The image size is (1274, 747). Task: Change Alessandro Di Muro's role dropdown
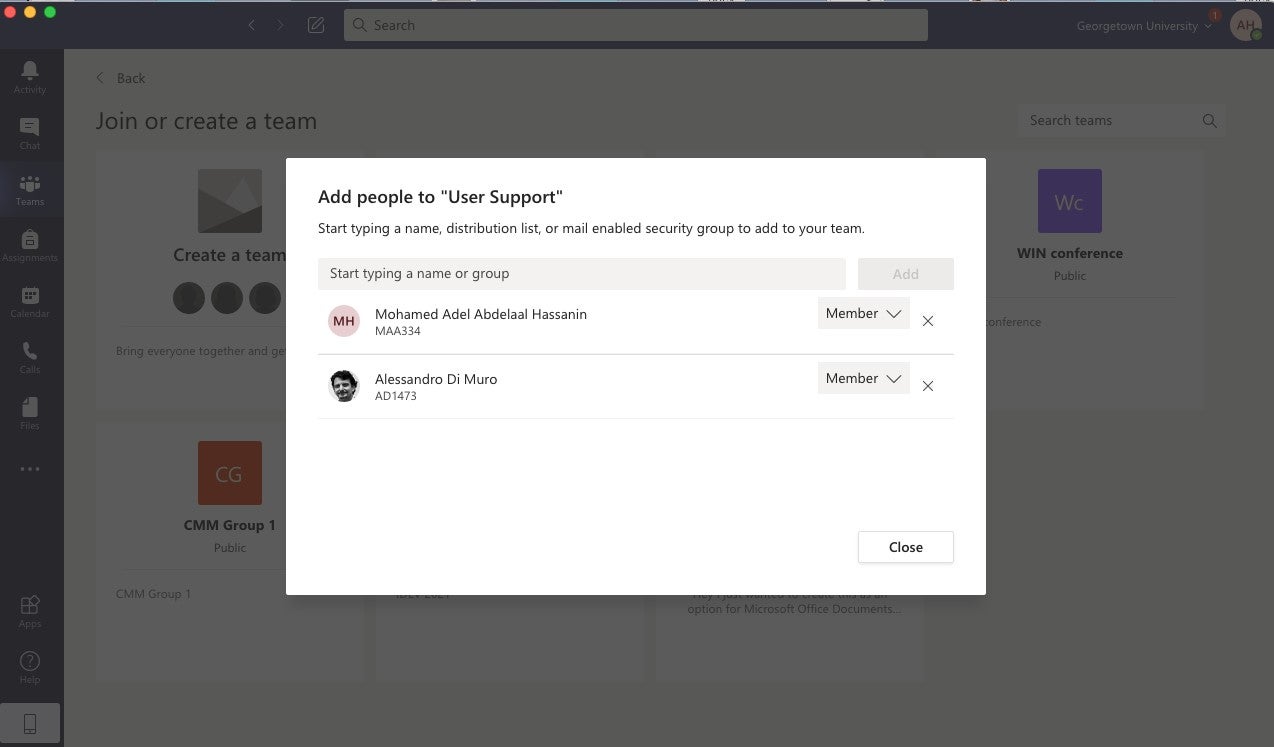pos(862,377)
